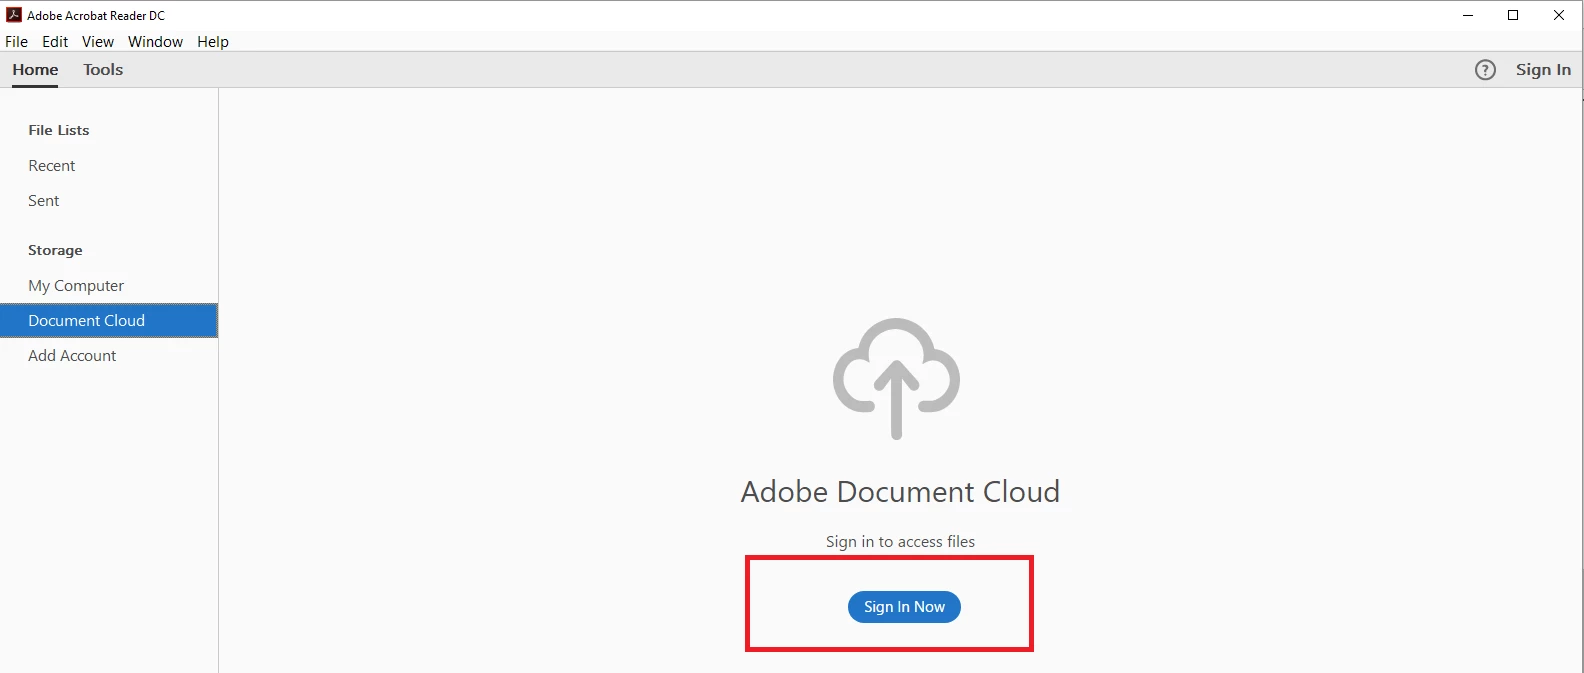Click the 'Sign in to access files' text

(900, 542)
